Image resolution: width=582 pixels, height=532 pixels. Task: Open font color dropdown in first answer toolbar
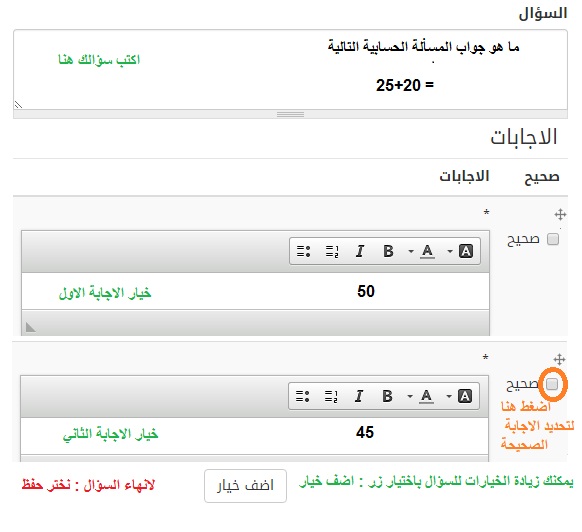pos(411,251)
